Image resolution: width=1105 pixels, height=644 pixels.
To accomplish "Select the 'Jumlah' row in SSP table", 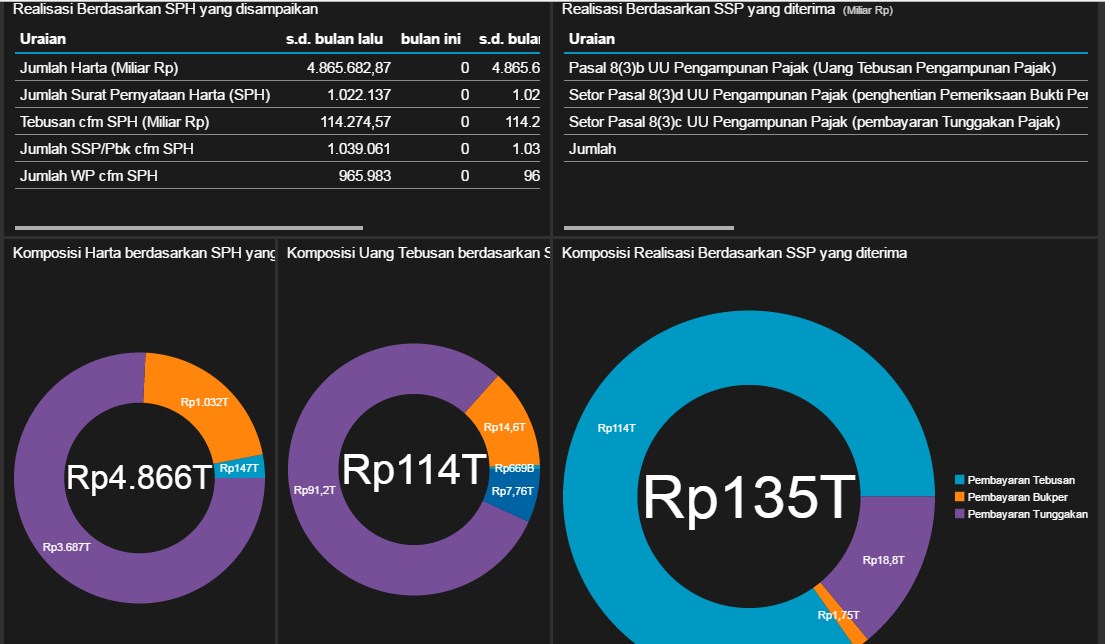I will (826, 149).
